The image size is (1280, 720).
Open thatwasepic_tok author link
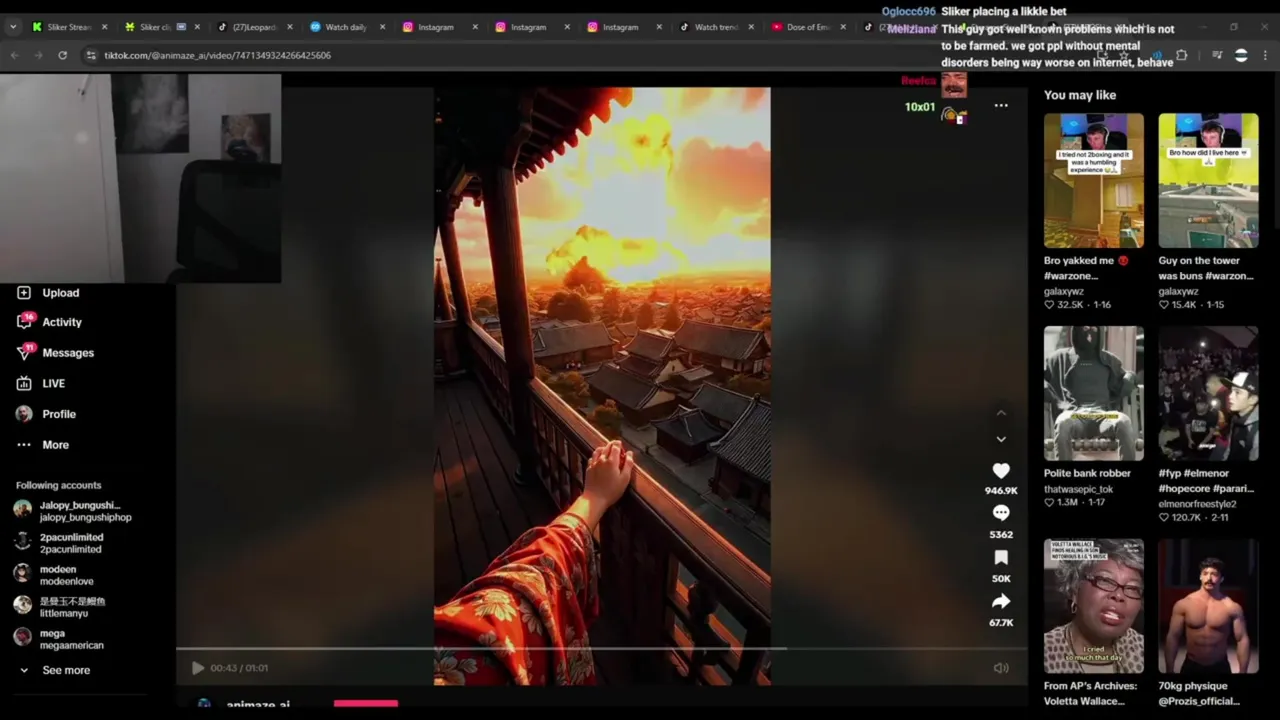click(x=1079, y=490)
